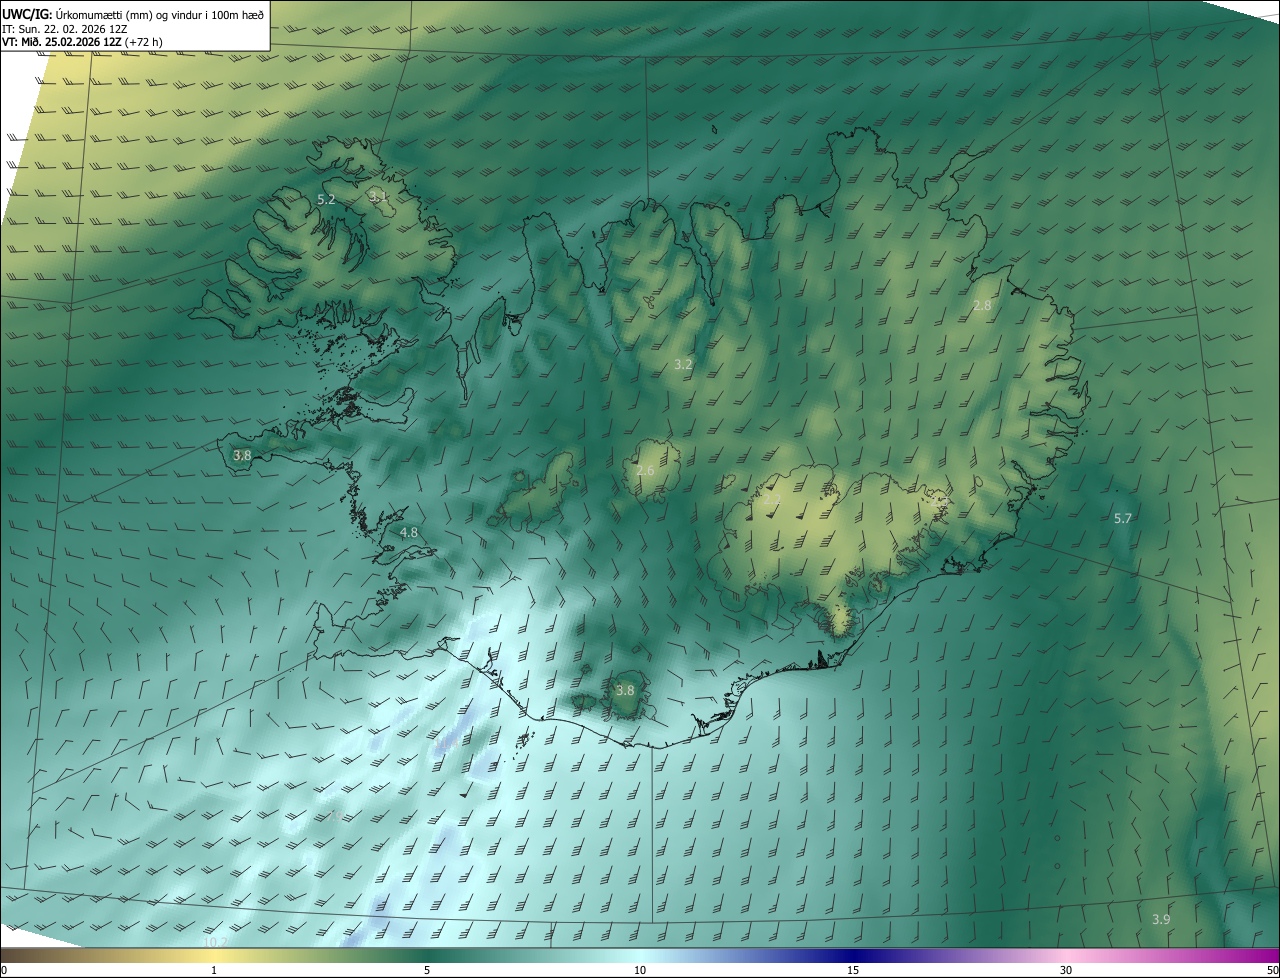Click the colour scale label "10"
Image resolution: width=1280 pixels, height=978 pixels.
tap(640, 970)
